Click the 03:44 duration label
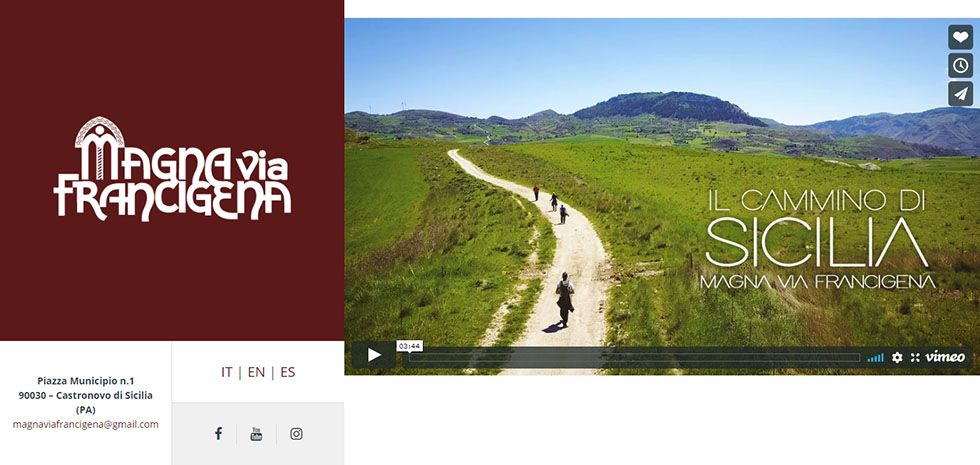980x465 pixels. pos(409,346)
